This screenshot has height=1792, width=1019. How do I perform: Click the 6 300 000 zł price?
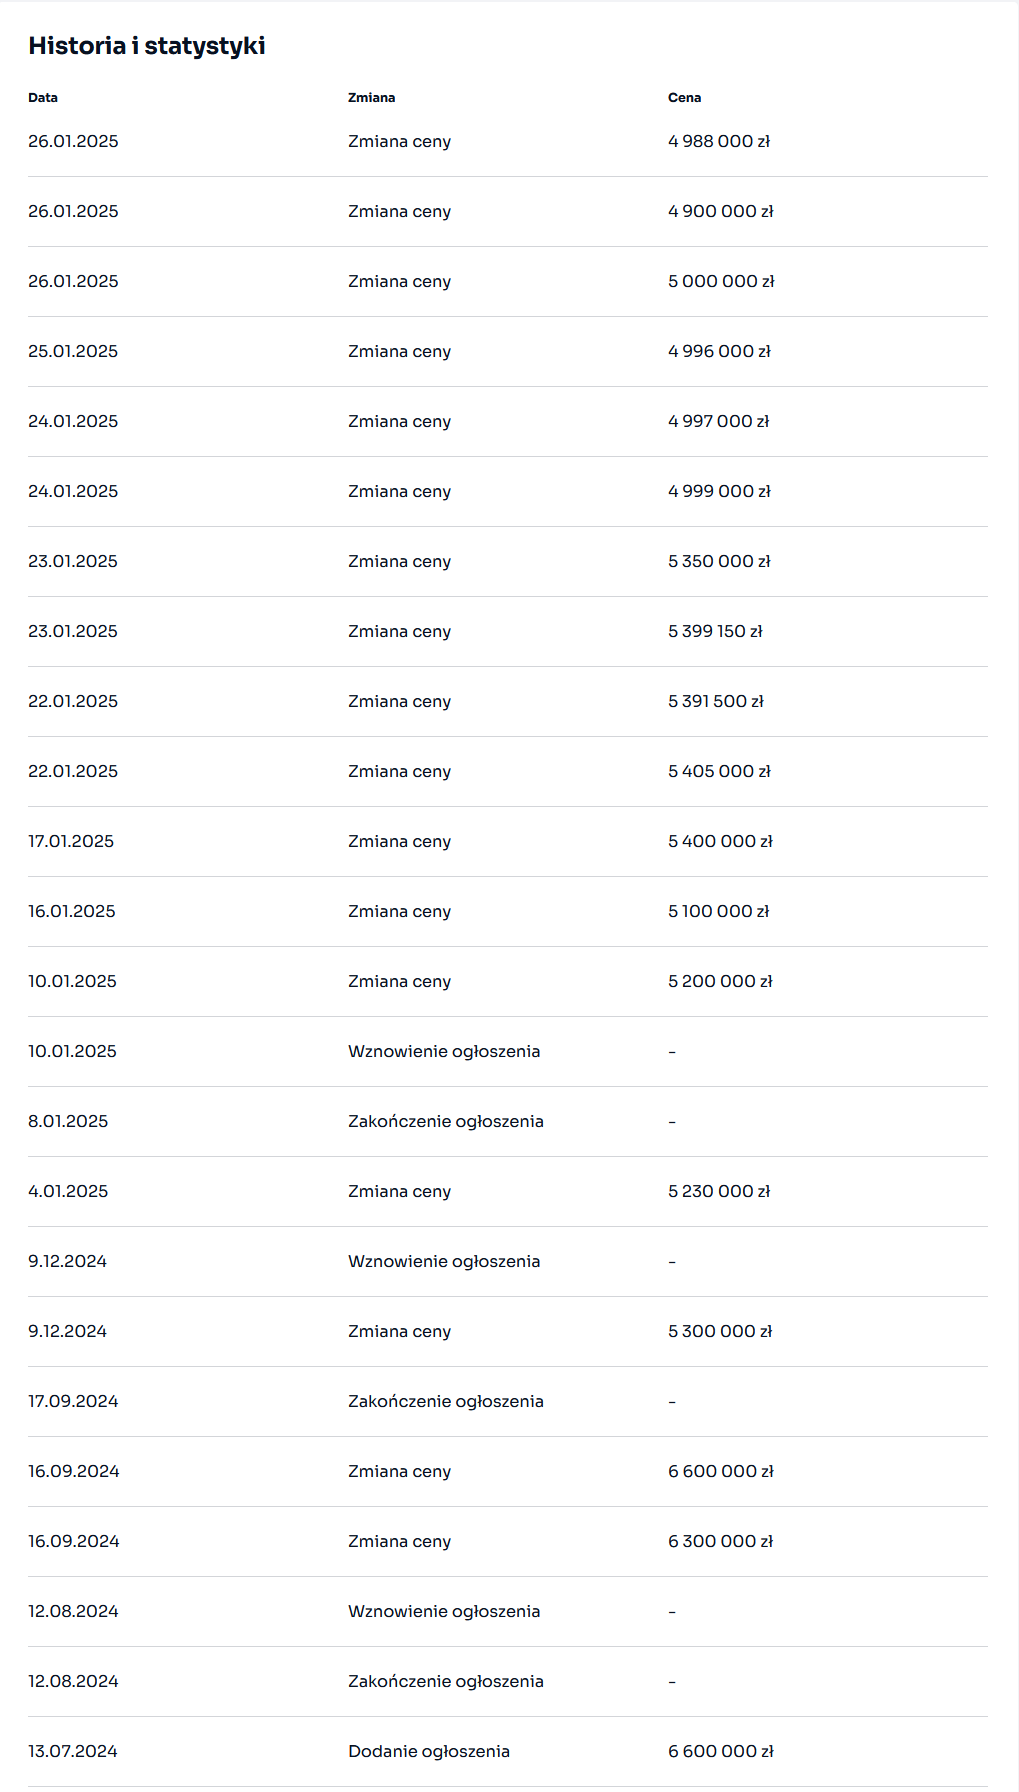tap(720, 1542)
